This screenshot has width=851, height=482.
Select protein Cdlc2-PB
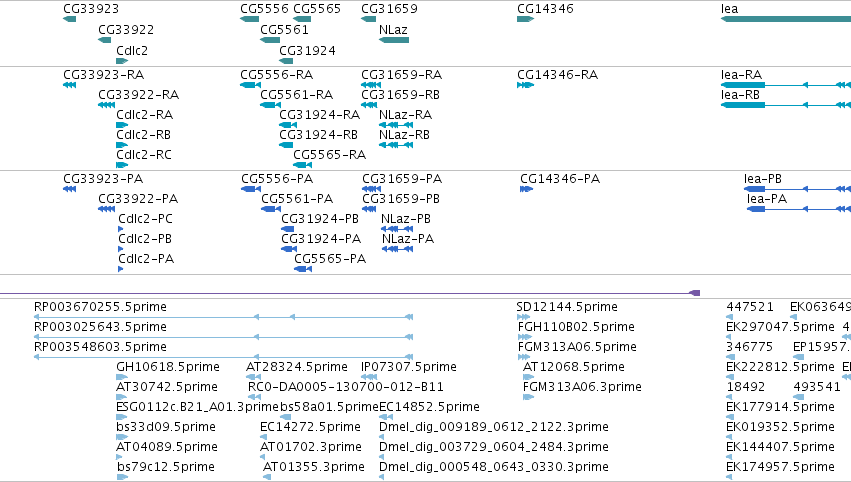(145, 239)
